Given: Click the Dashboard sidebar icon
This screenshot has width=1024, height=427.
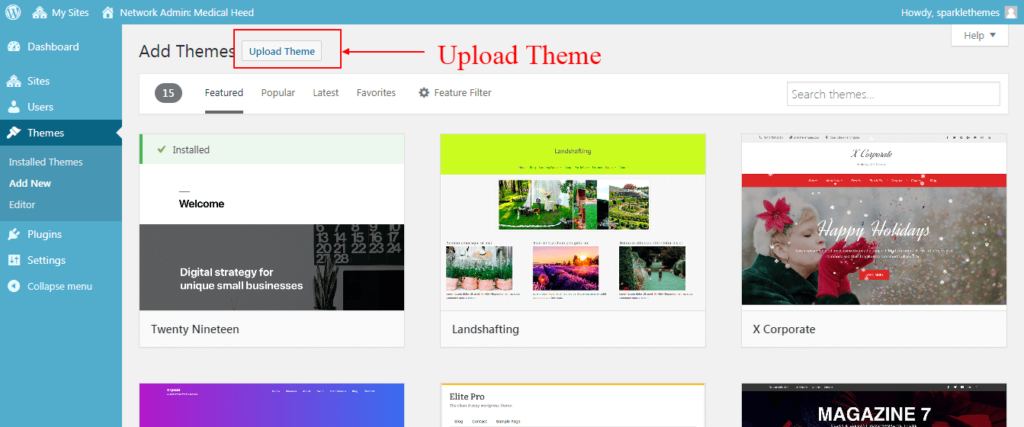Looking at the screenshot, I should (x=14, y=47).
